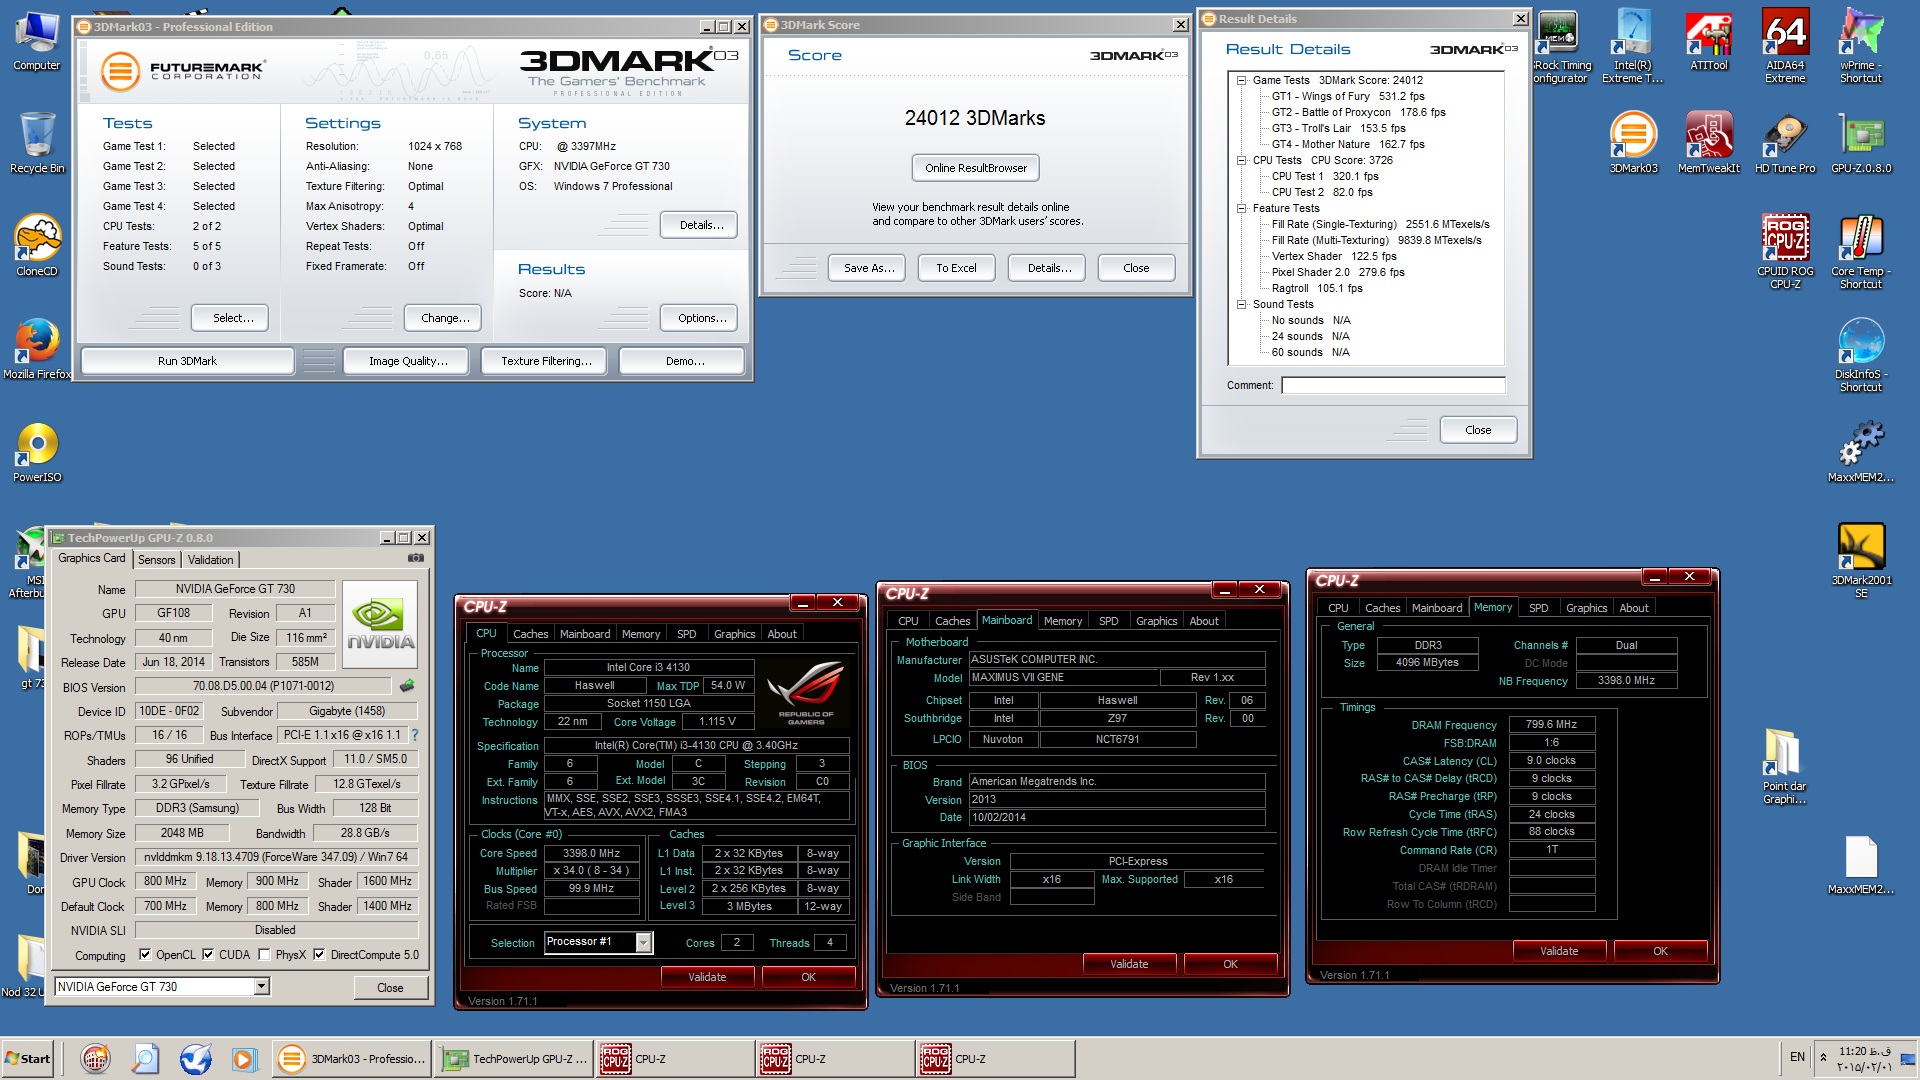
Task: Open the PowerISO desktop icon
Action: (x=37, y=451)
